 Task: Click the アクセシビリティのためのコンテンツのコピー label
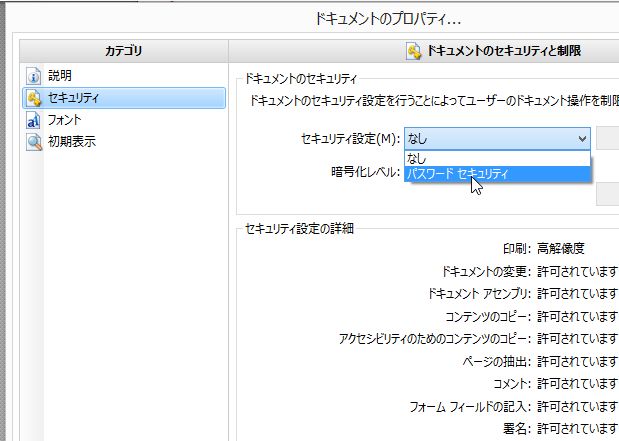pos(435,339)
